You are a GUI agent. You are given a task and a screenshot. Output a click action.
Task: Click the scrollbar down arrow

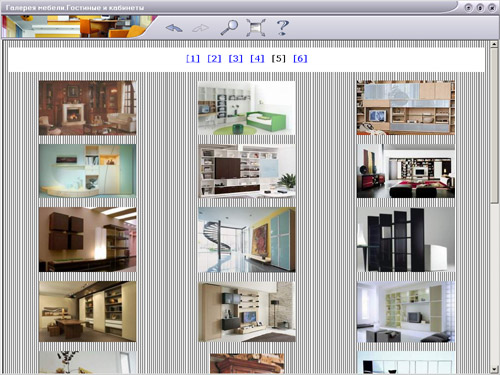[x=494, y=369]
